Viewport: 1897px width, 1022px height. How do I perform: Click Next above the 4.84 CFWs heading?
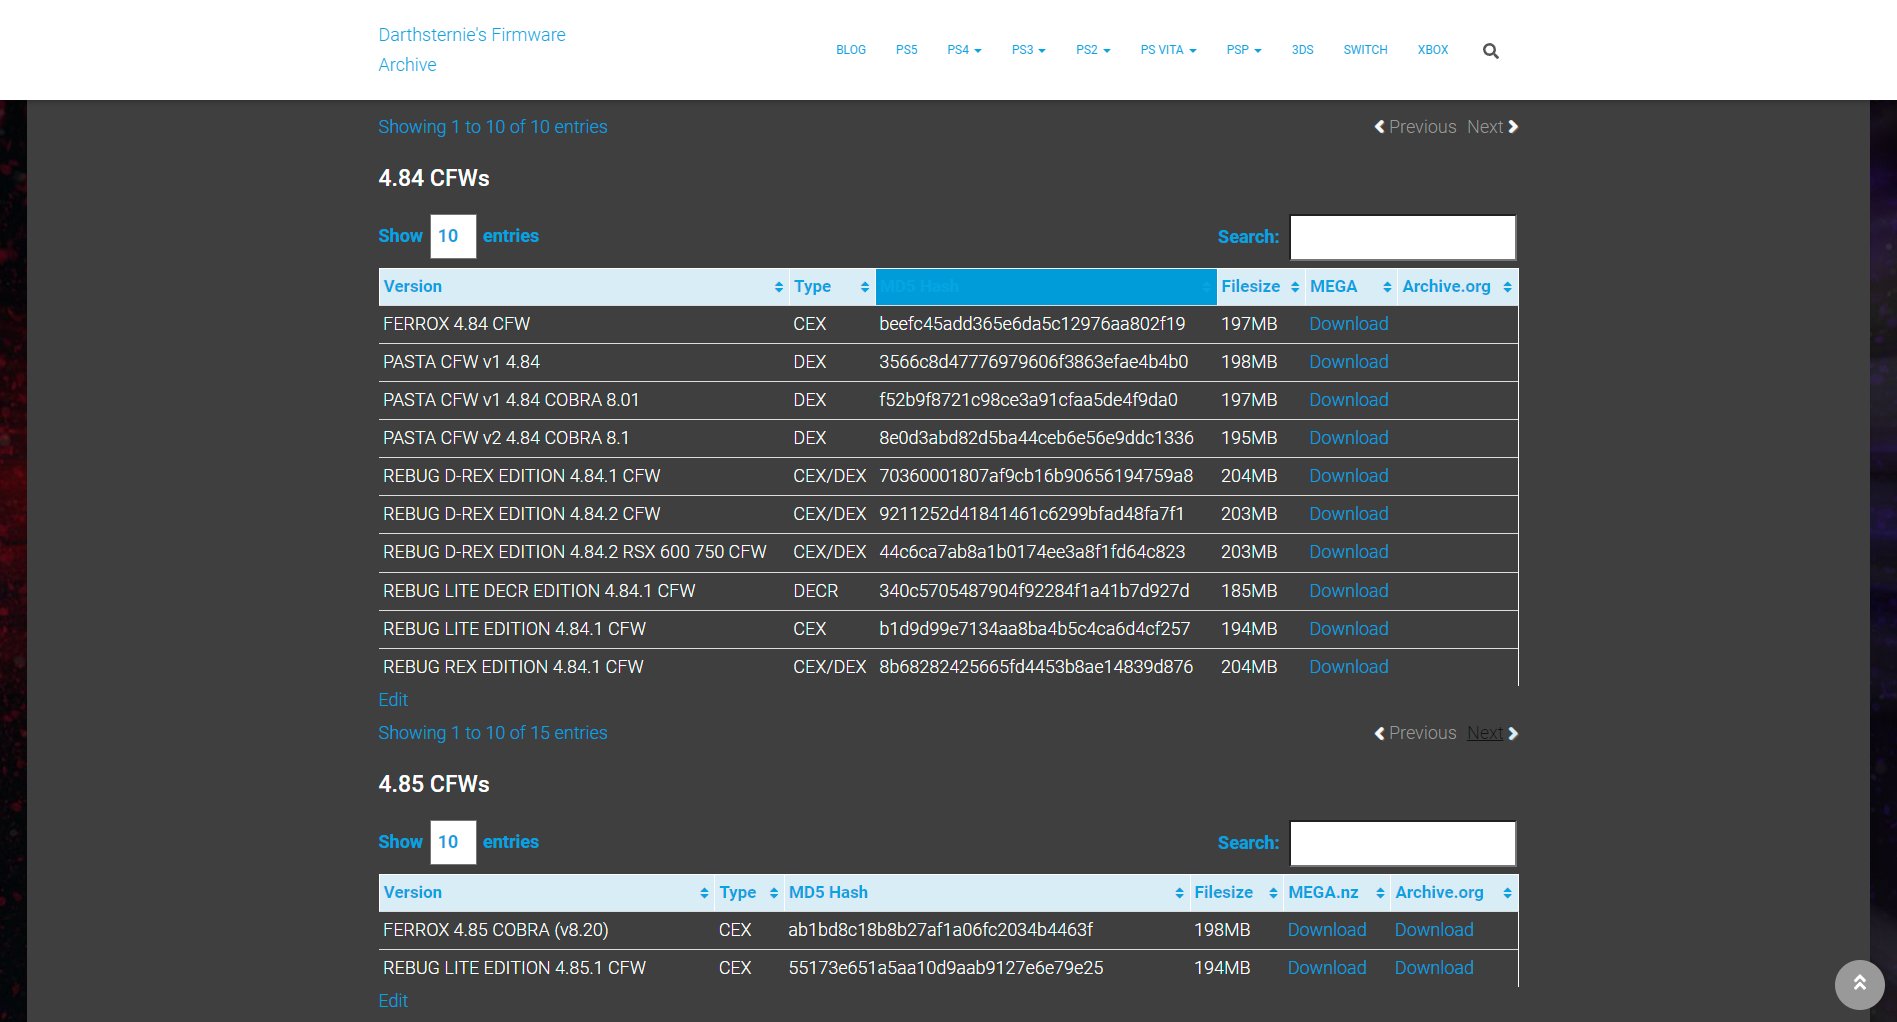pos(1492,127)
